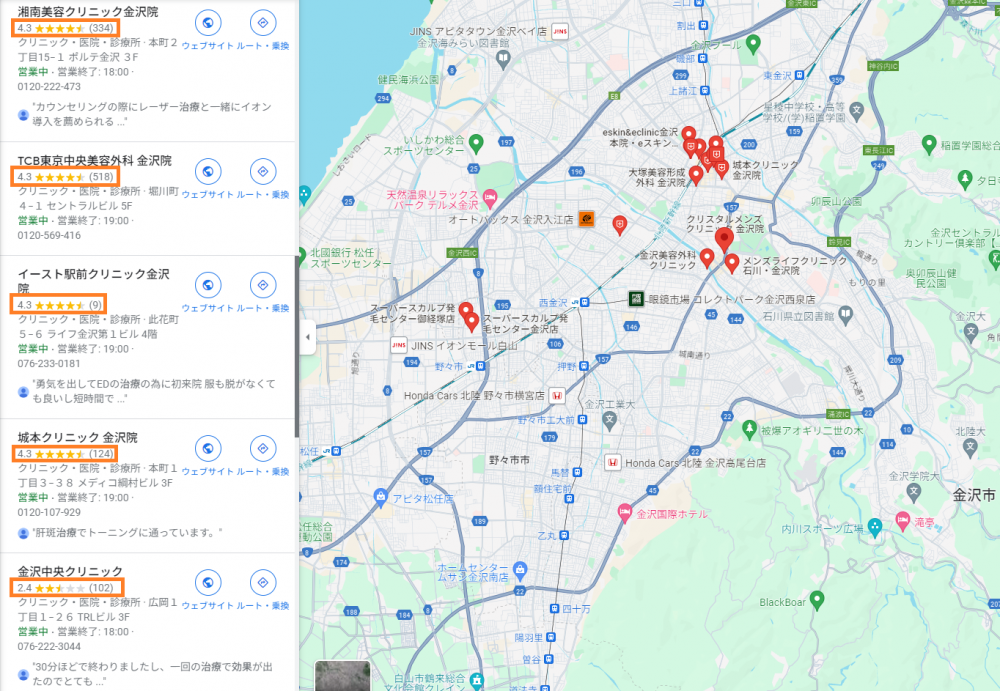Click 金沢プール green marker
The image size is (1000, 691).
click(753, 44)
